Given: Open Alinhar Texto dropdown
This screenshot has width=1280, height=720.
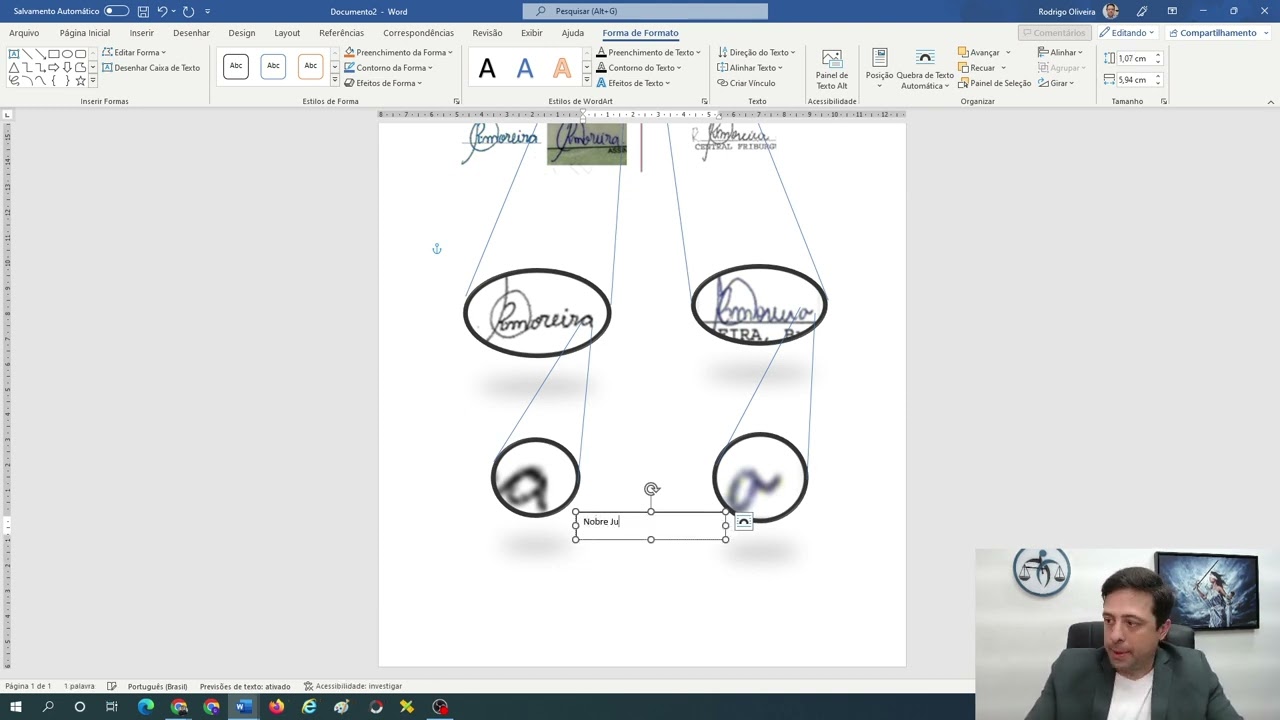Looking at the screenshot, I should click(x=750, y=68).
